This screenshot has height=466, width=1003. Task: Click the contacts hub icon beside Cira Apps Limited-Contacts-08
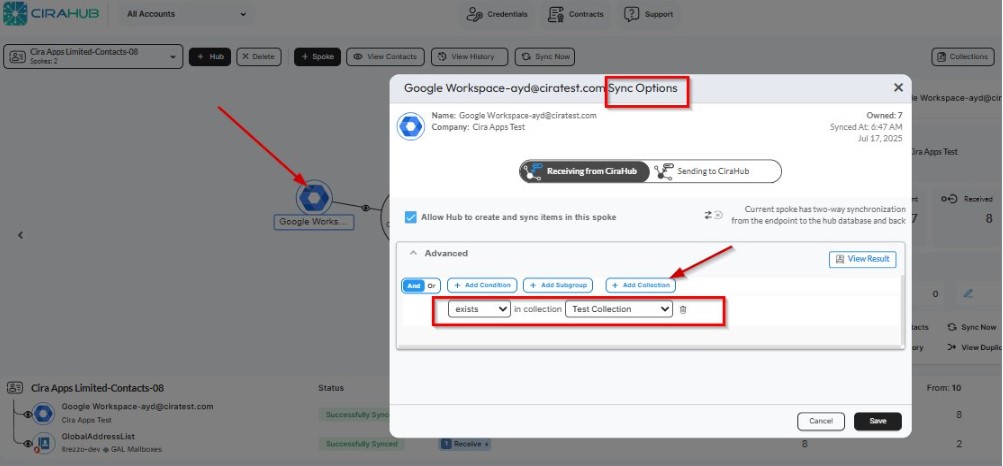tap(15, 388)
